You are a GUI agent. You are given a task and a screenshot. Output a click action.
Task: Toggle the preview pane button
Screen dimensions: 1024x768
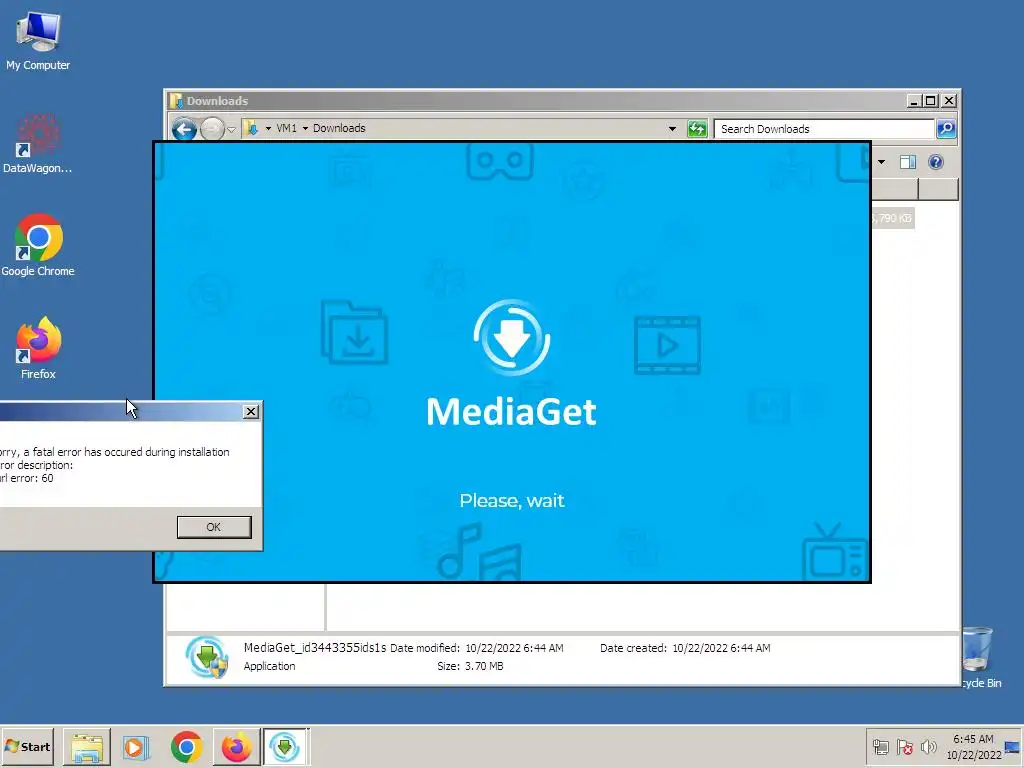click(908, 162)
